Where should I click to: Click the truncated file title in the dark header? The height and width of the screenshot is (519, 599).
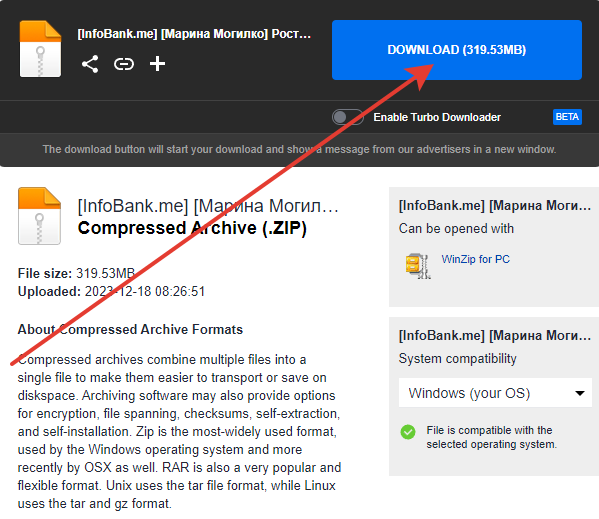coord(194,34)
